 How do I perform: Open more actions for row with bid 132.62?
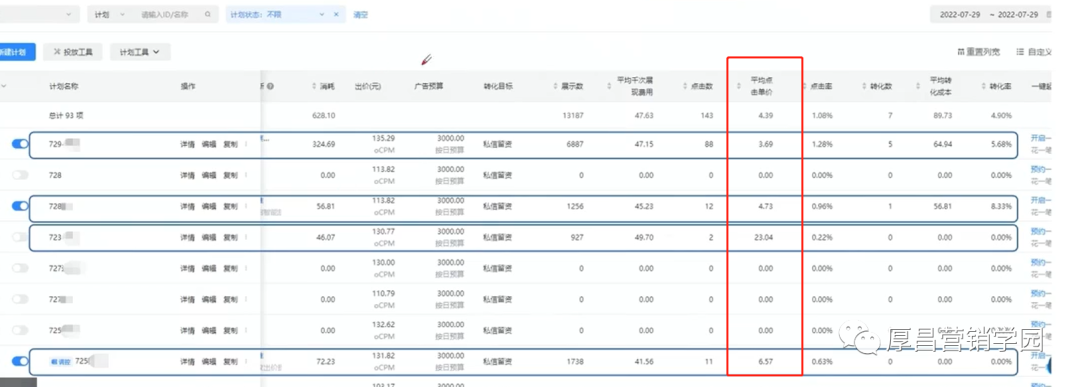coord(246,331)
